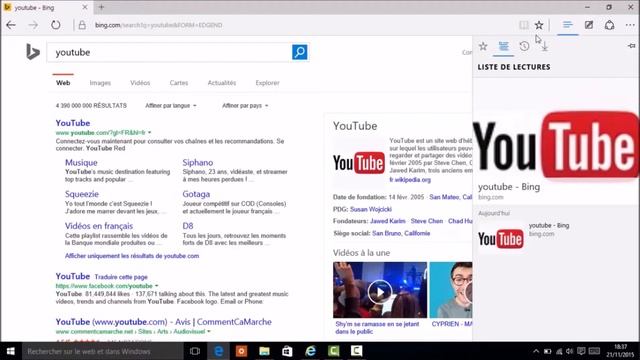
Task: Open Vidéos en français sublink
Action: coord(99,226)
